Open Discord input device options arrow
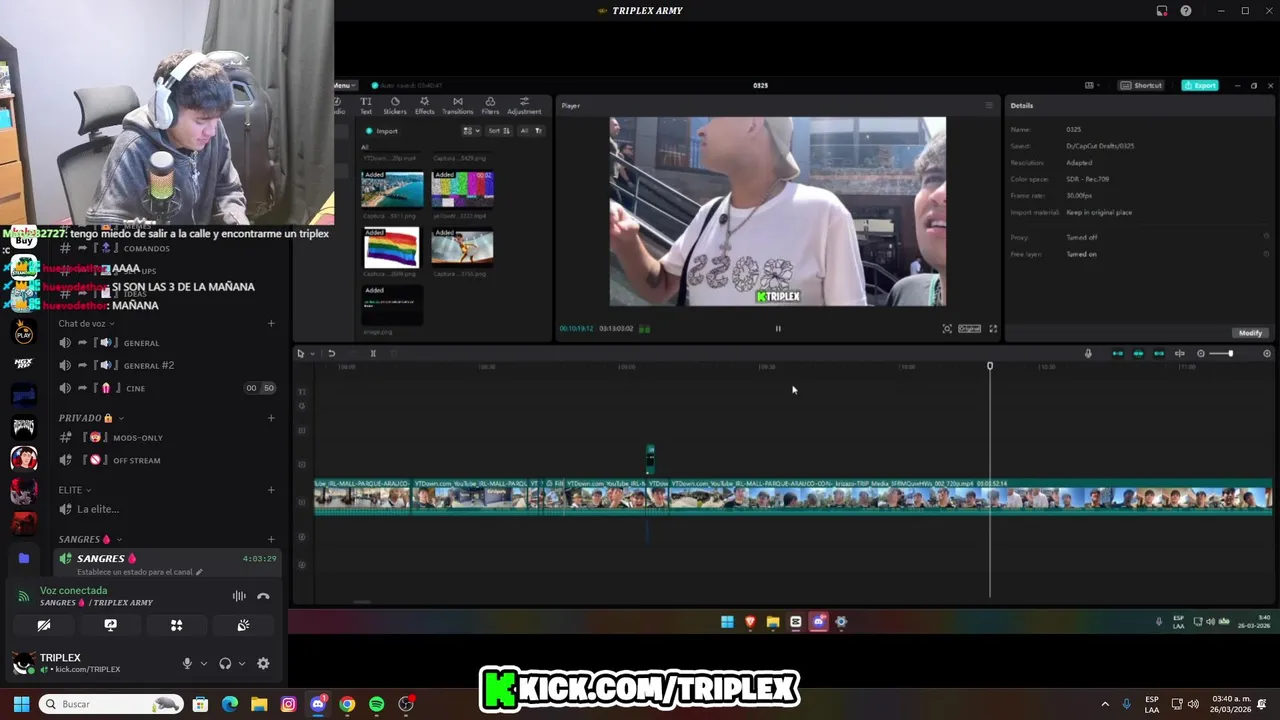This screenshot has width=1280, height=720. tap(204, 663)
